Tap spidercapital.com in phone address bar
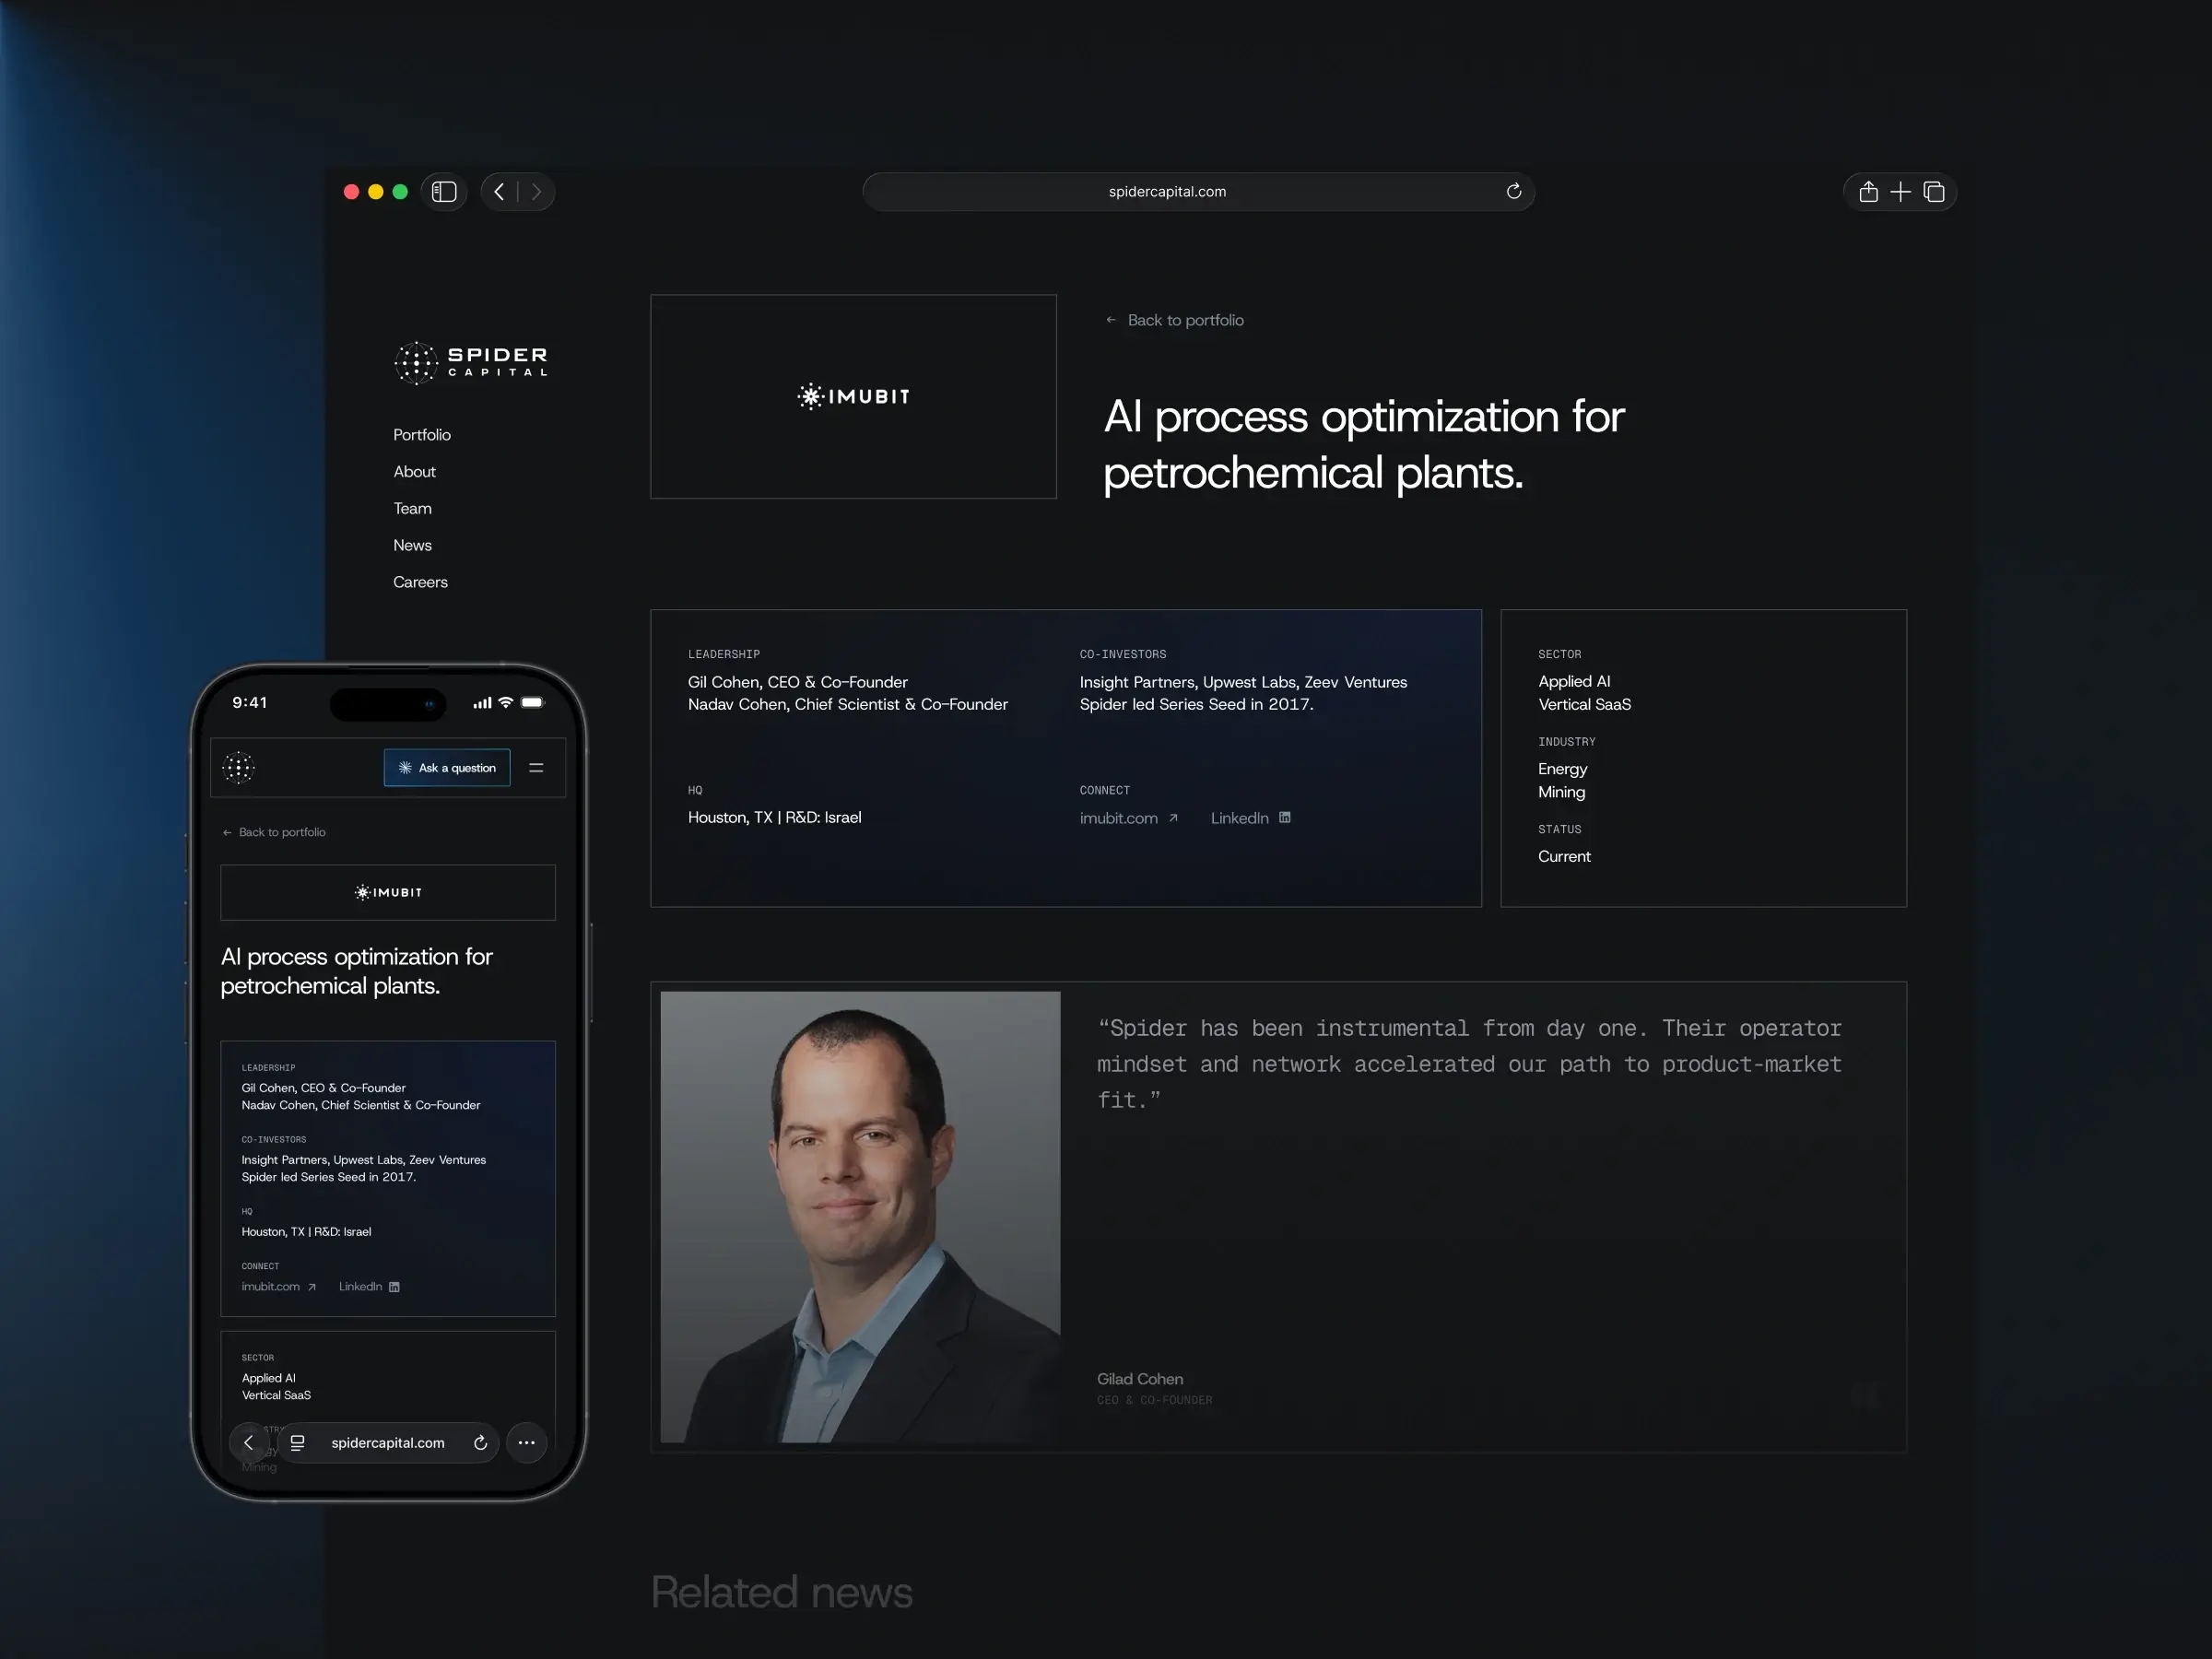Image resolution: width=2212 pixels, height=1659 pixels. pos(388,1443)
